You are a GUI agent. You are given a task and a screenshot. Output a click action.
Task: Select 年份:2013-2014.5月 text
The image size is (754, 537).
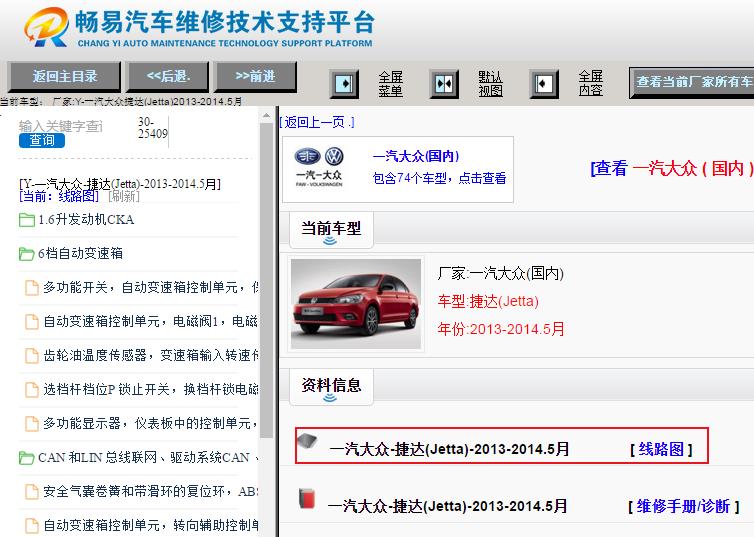[x=501, y=329]
